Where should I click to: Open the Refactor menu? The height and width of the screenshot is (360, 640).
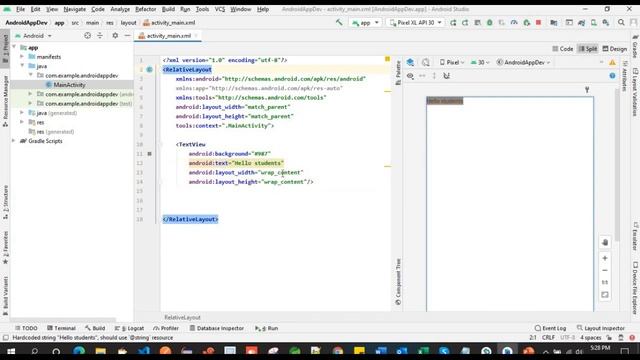146,9
